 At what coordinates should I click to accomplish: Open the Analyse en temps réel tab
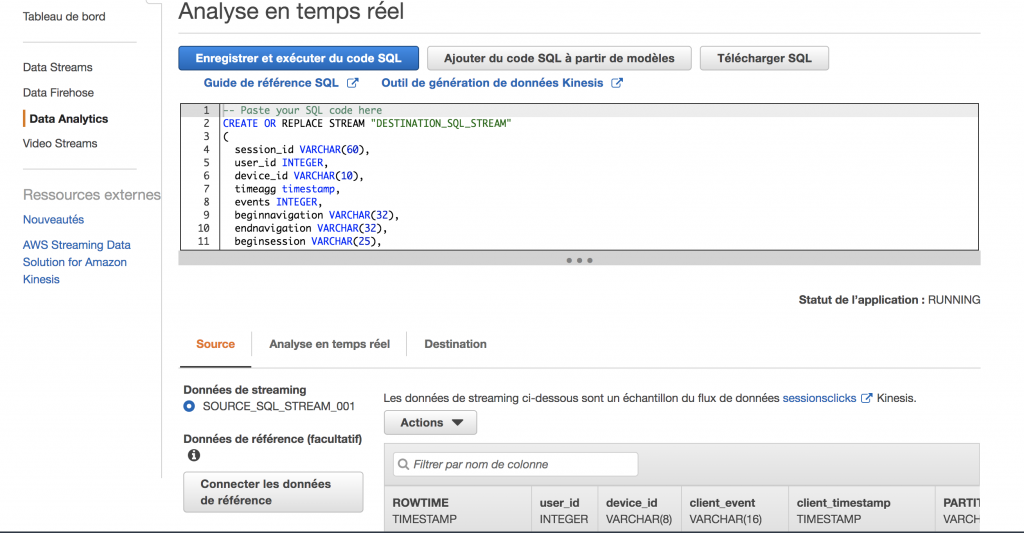point(329,344)
